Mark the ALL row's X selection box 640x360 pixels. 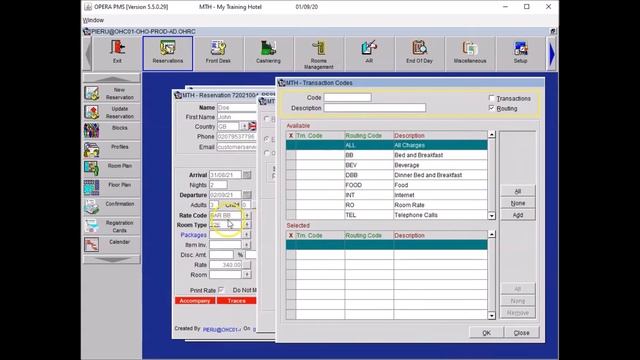tap(291, 145)
